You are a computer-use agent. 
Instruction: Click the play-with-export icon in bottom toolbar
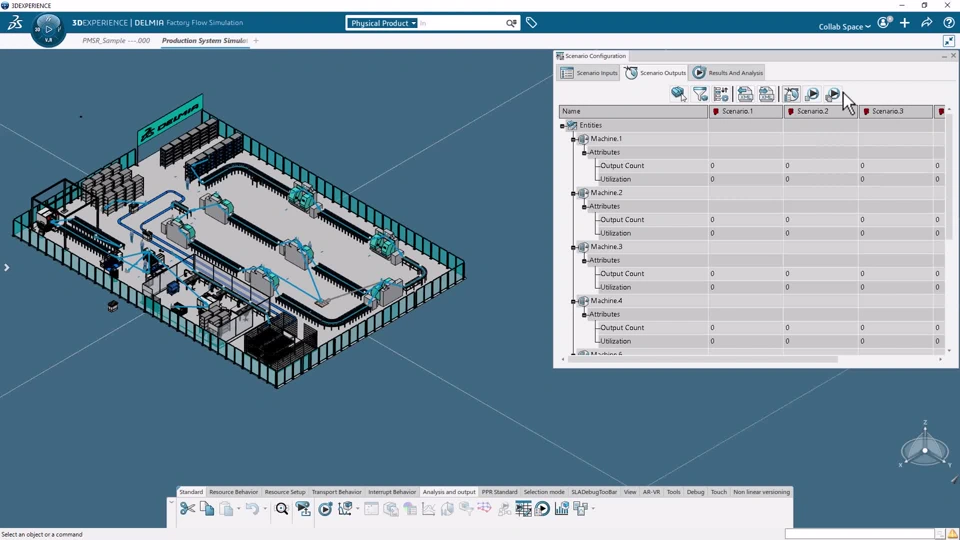point(303,508)
